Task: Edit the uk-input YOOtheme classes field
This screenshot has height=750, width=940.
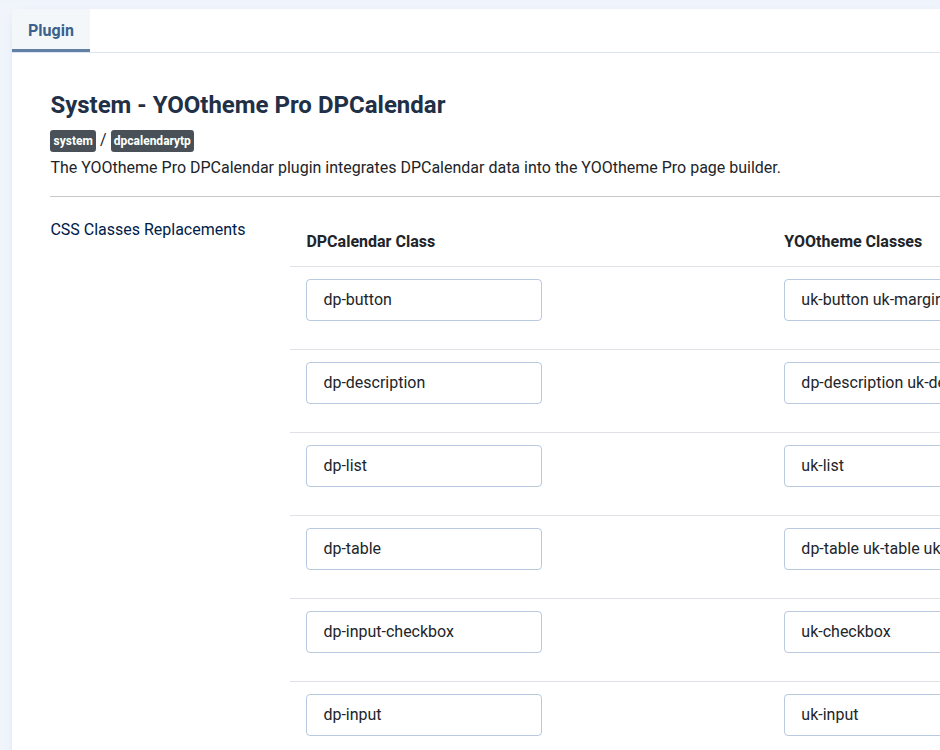Action: point(862,715)
